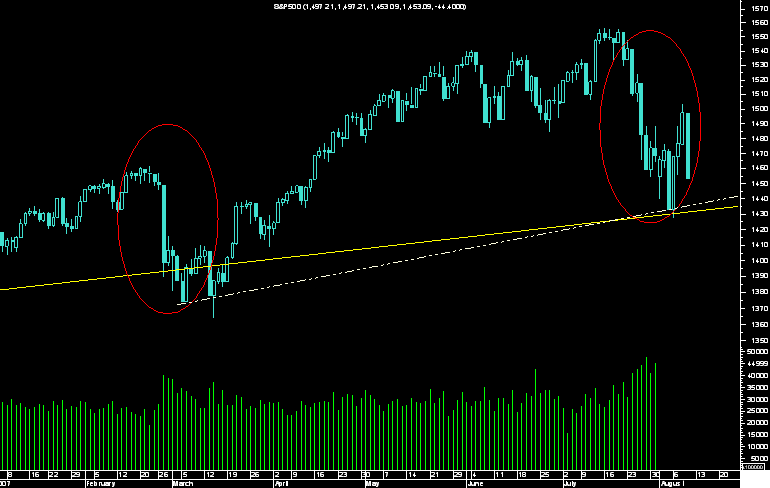Select the 1410 price axis label

760,245
